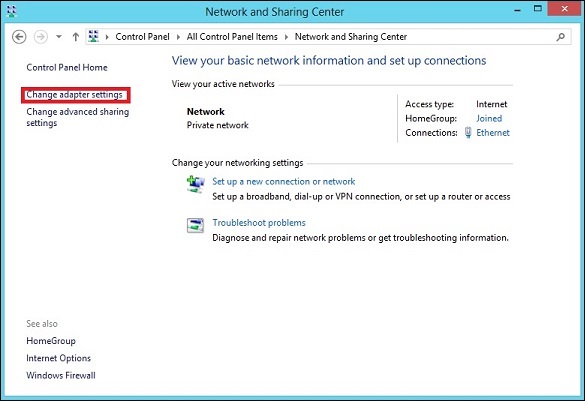
Task: Click the network icon in address bar
Action: click(93, 37)
